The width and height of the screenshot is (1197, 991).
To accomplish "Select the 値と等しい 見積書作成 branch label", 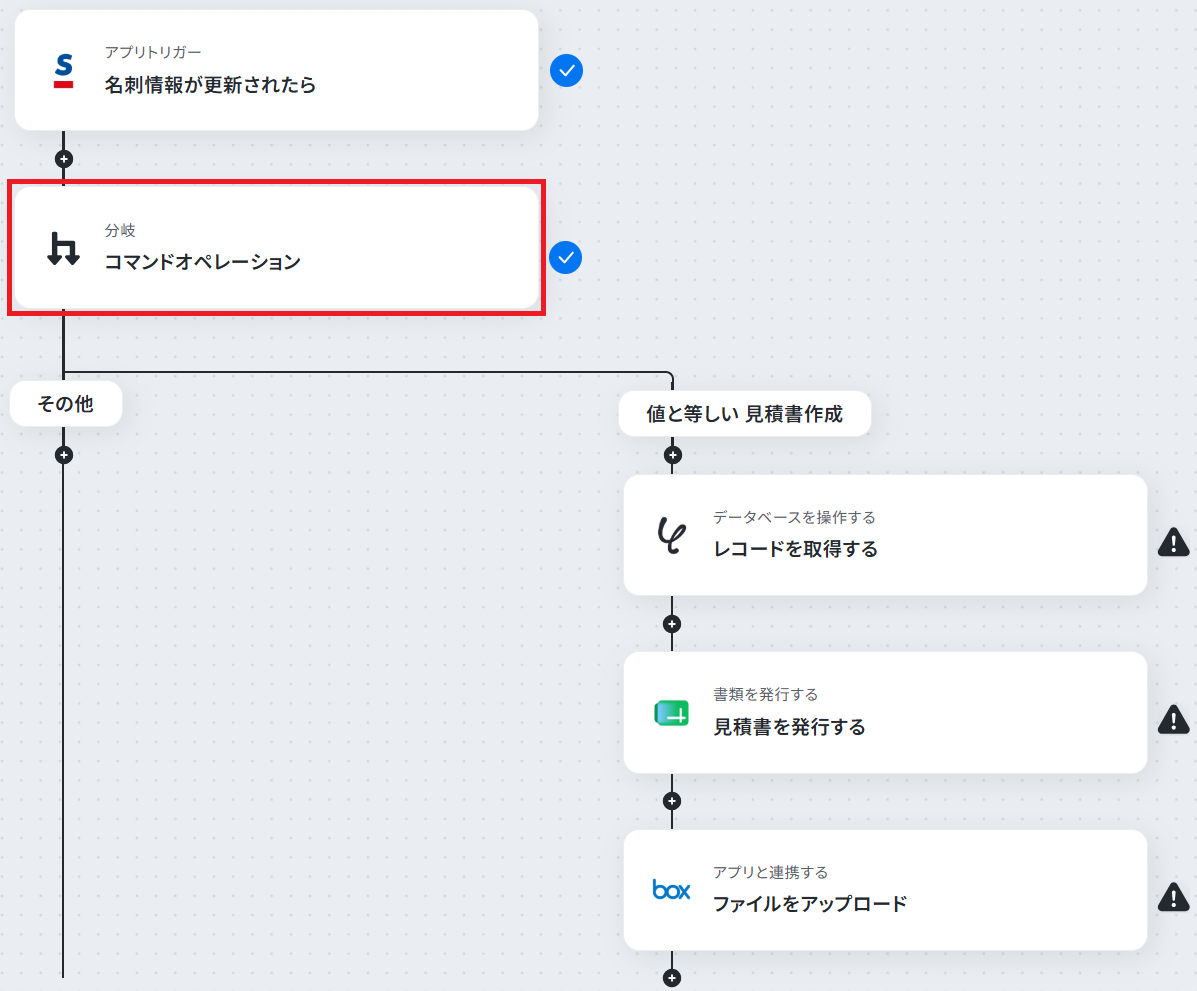I will 744,414.
